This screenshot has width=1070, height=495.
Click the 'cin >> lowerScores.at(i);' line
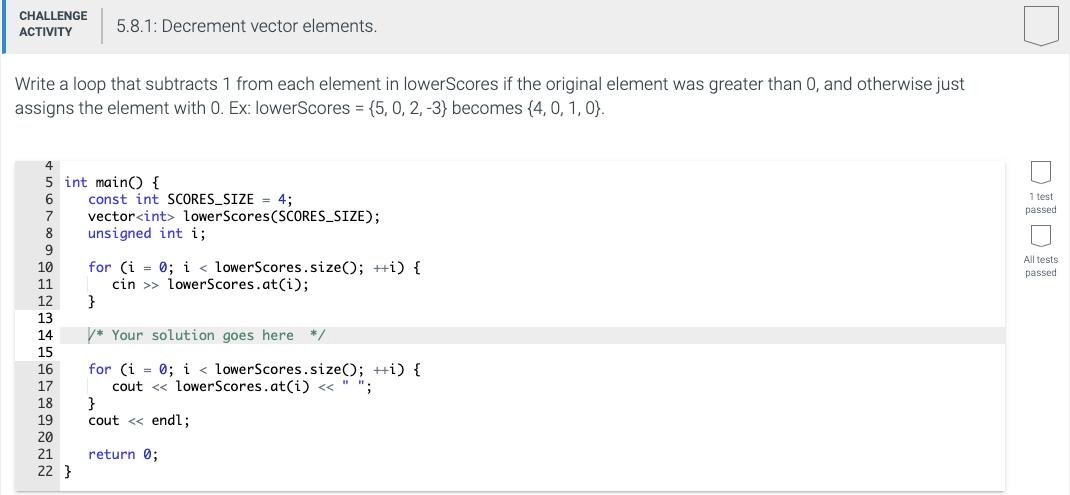click(x=210, y=285)
